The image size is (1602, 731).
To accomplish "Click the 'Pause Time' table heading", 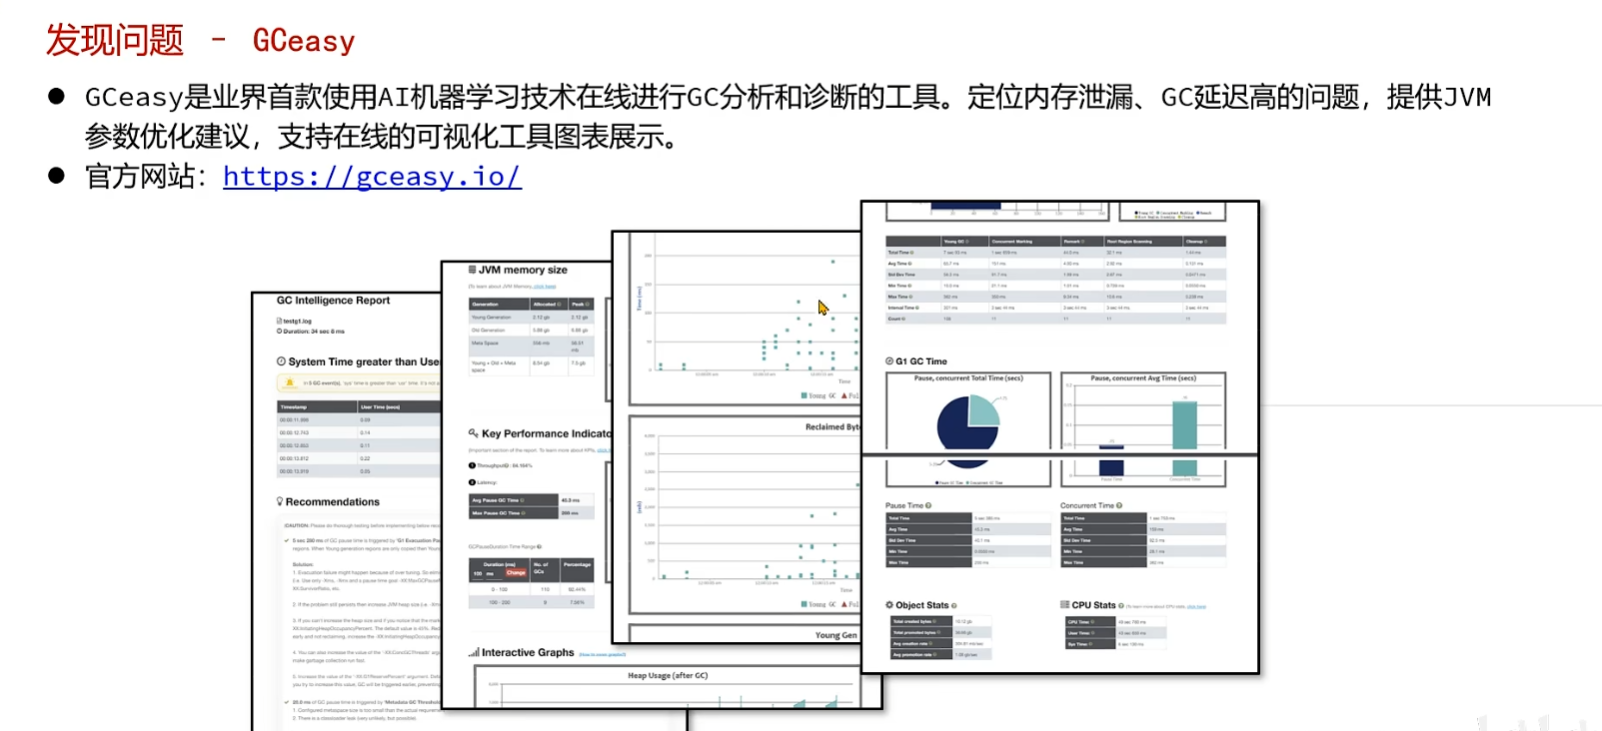I will (903, 506).
